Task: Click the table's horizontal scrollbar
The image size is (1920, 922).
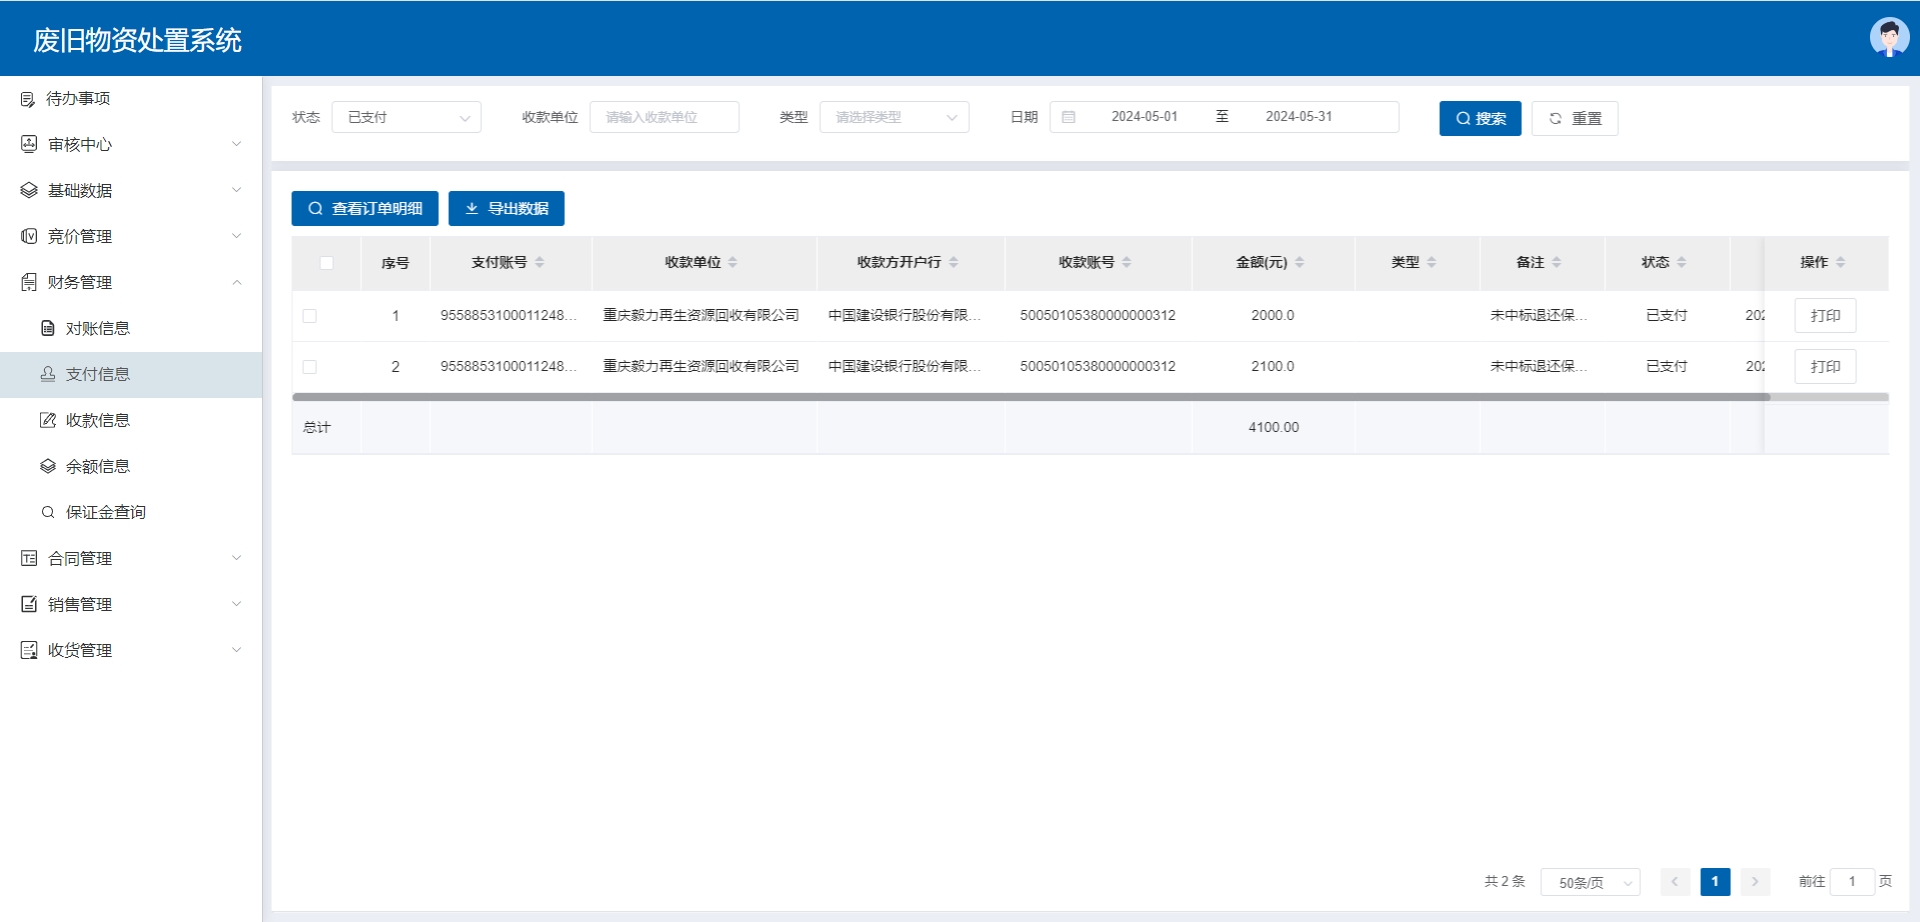Action: [x=1030, y=397]
